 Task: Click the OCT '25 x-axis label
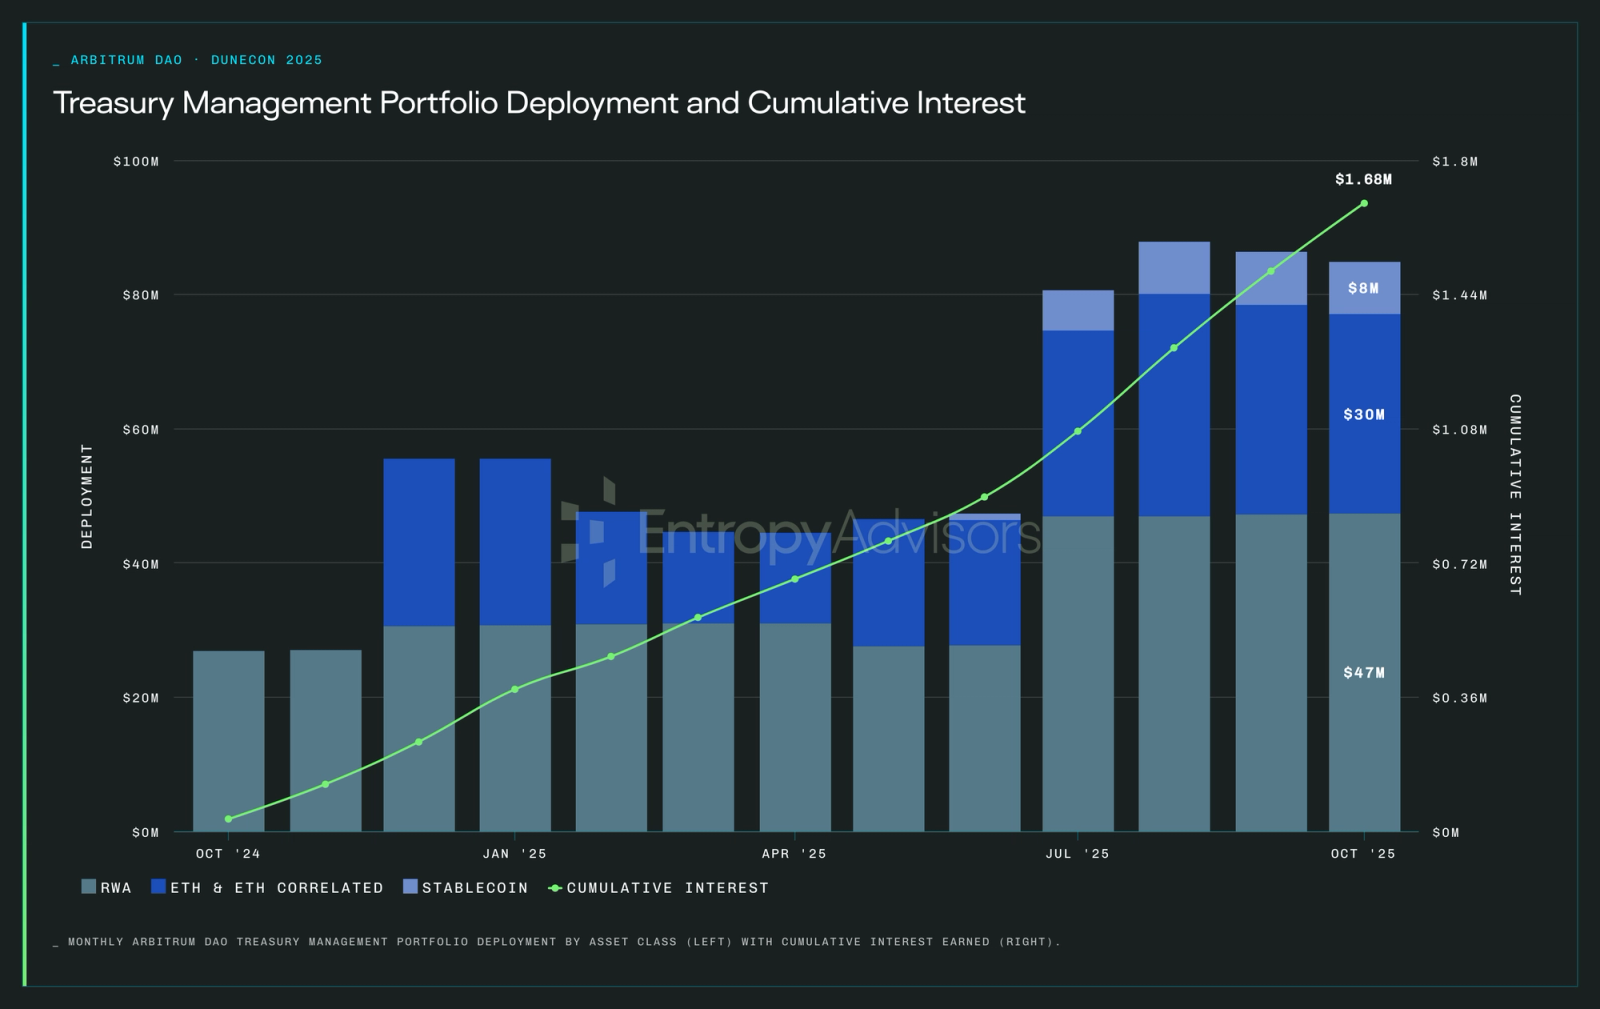point(1363,854)
